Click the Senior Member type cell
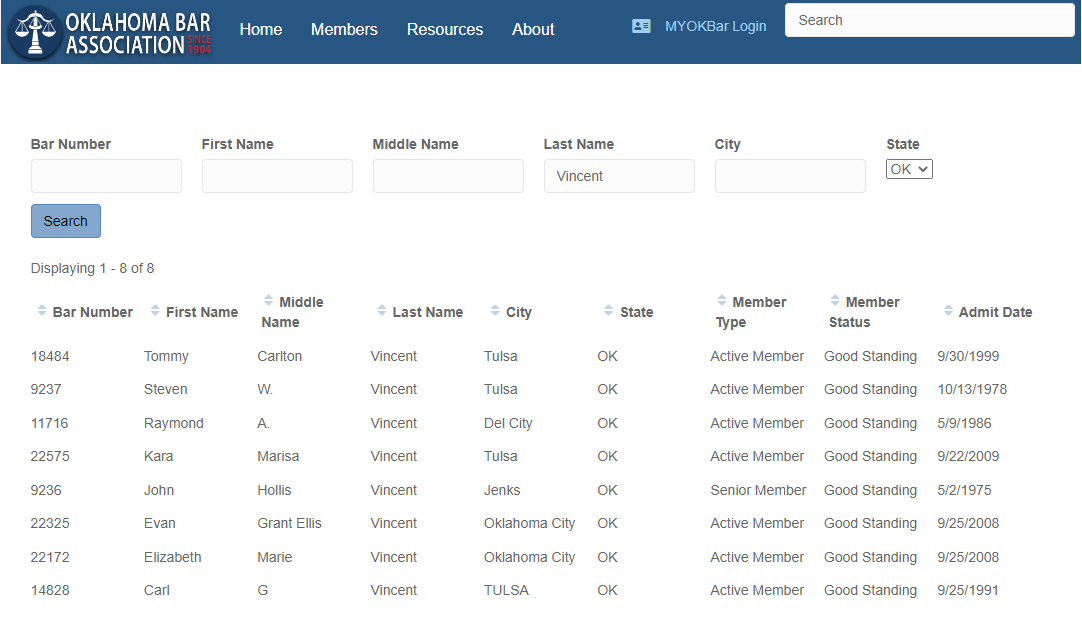The image size is (1082, 623). [758, 490]
